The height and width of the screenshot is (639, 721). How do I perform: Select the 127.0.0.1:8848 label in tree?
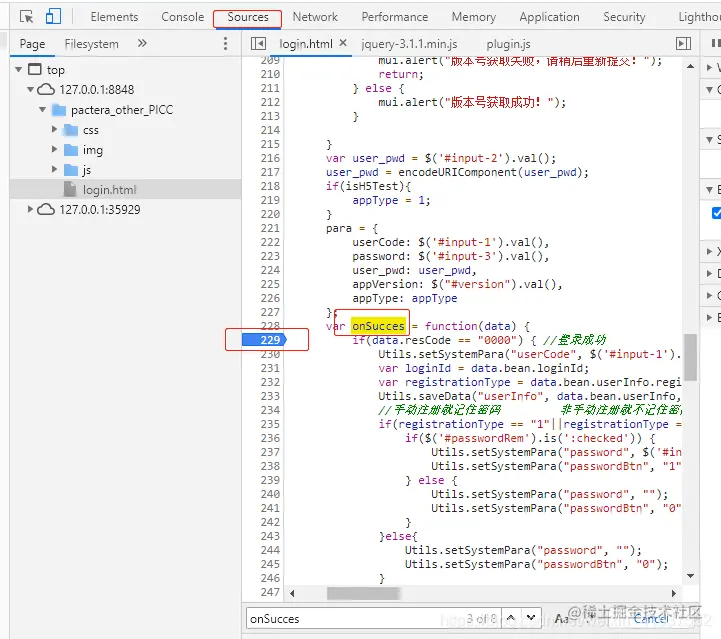tap(97, 90)
